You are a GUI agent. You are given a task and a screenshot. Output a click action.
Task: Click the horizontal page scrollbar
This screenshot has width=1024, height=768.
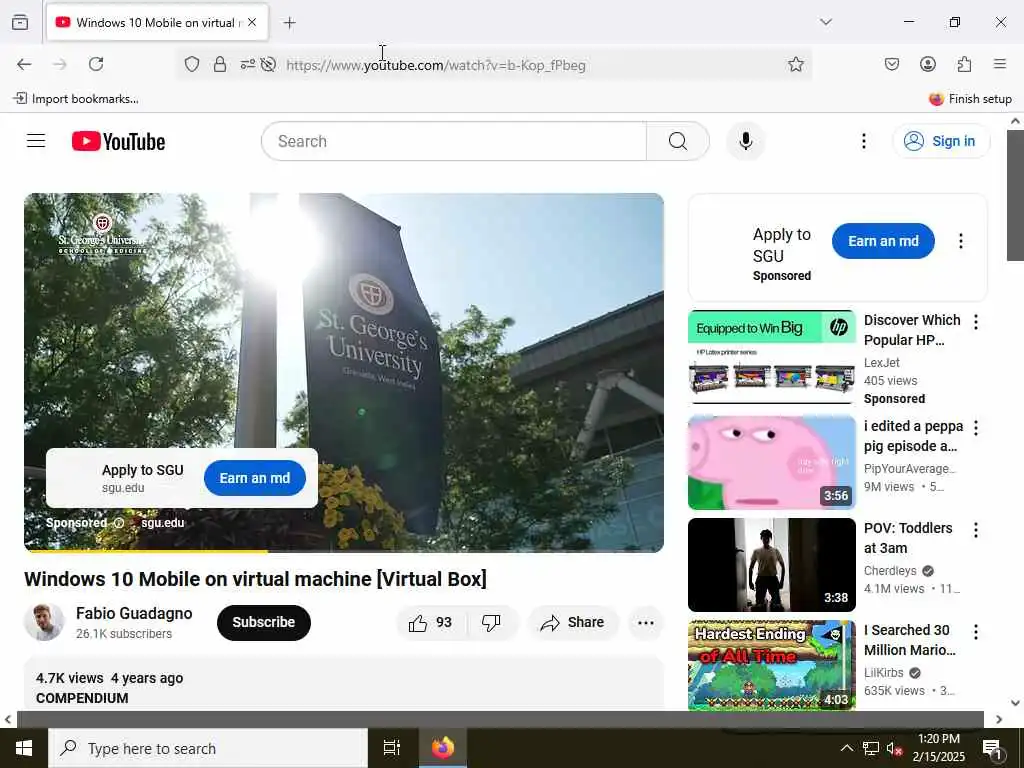[500, 719]
